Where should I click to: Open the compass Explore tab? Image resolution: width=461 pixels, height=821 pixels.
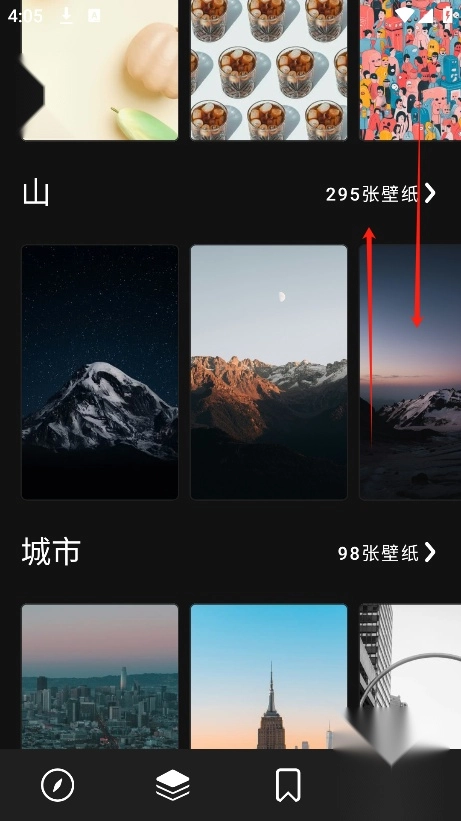click(58, 785)
